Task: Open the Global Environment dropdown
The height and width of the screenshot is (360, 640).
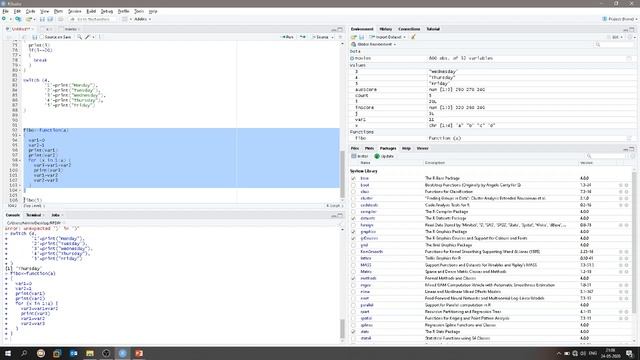Action: [x=373, y=44]
